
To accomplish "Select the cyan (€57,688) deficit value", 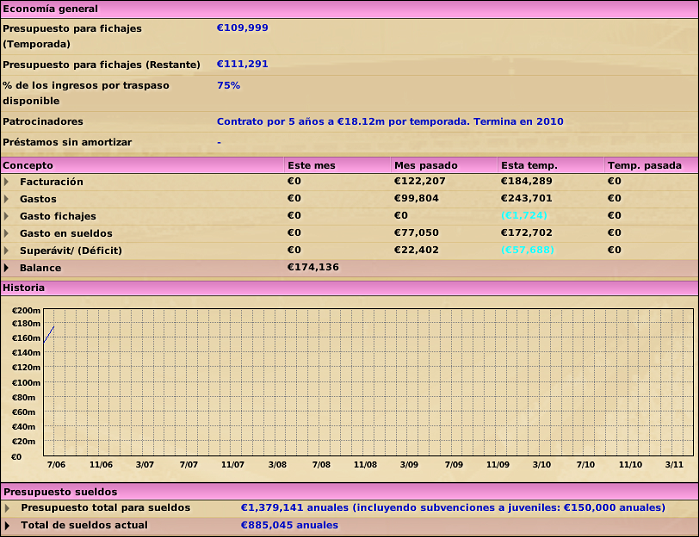I will pos(527,250).
